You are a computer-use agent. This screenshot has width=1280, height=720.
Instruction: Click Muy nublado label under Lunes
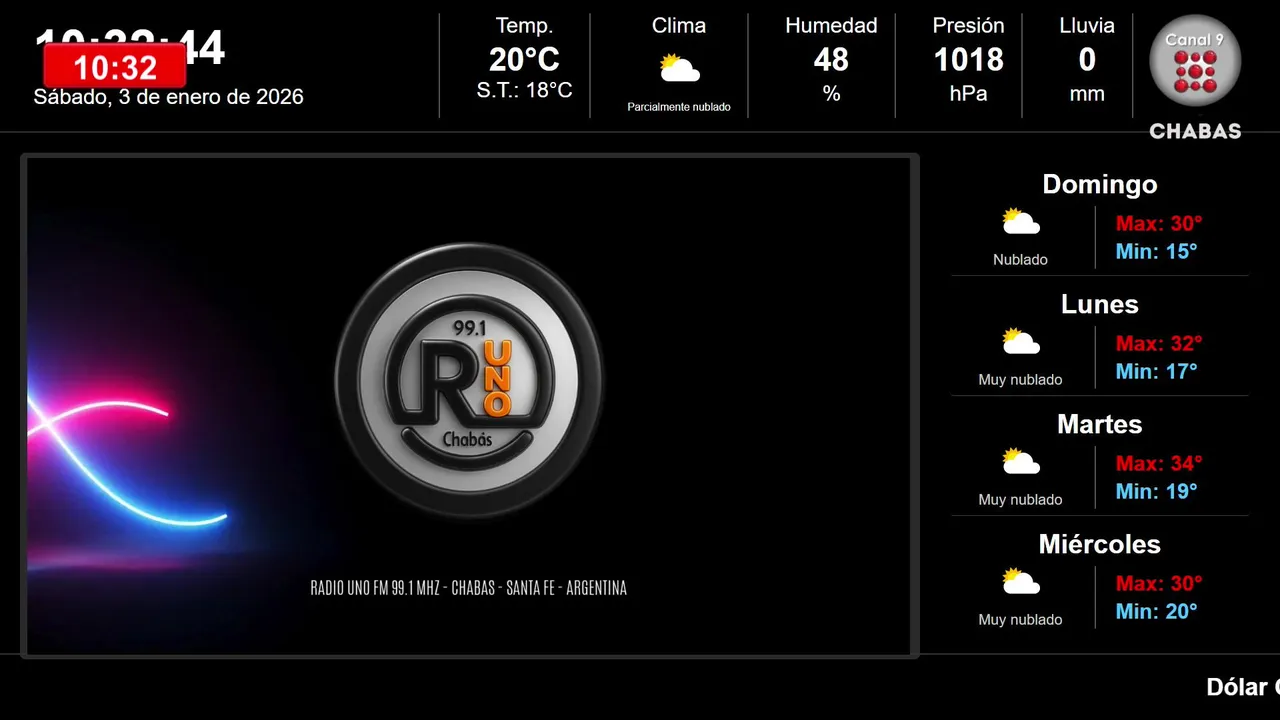coord(1020,380)
